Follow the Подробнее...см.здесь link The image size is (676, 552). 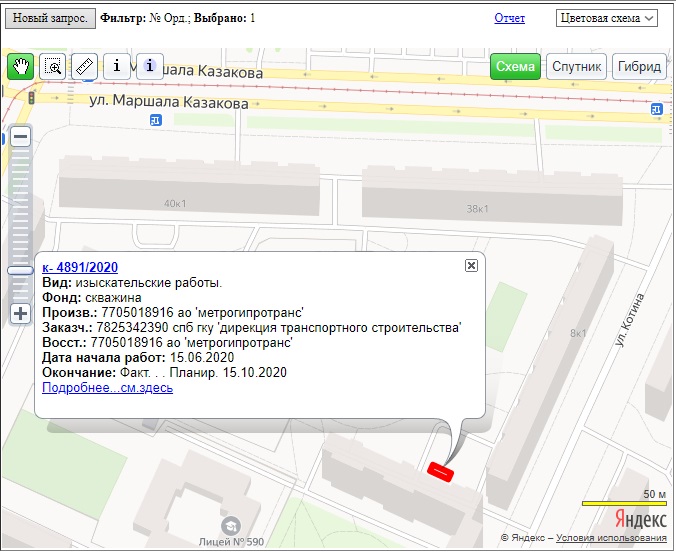pyautogui.click(x=107, y=387)
